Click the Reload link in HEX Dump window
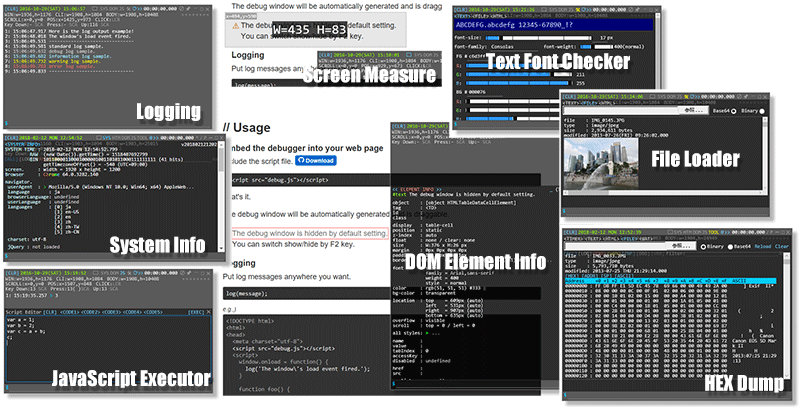The height and width of the screenshot is (409, 800). pyautogui.click(x=763, y=246)
